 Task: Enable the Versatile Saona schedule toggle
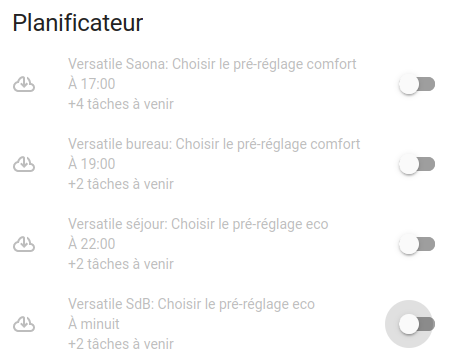[417, 84]
